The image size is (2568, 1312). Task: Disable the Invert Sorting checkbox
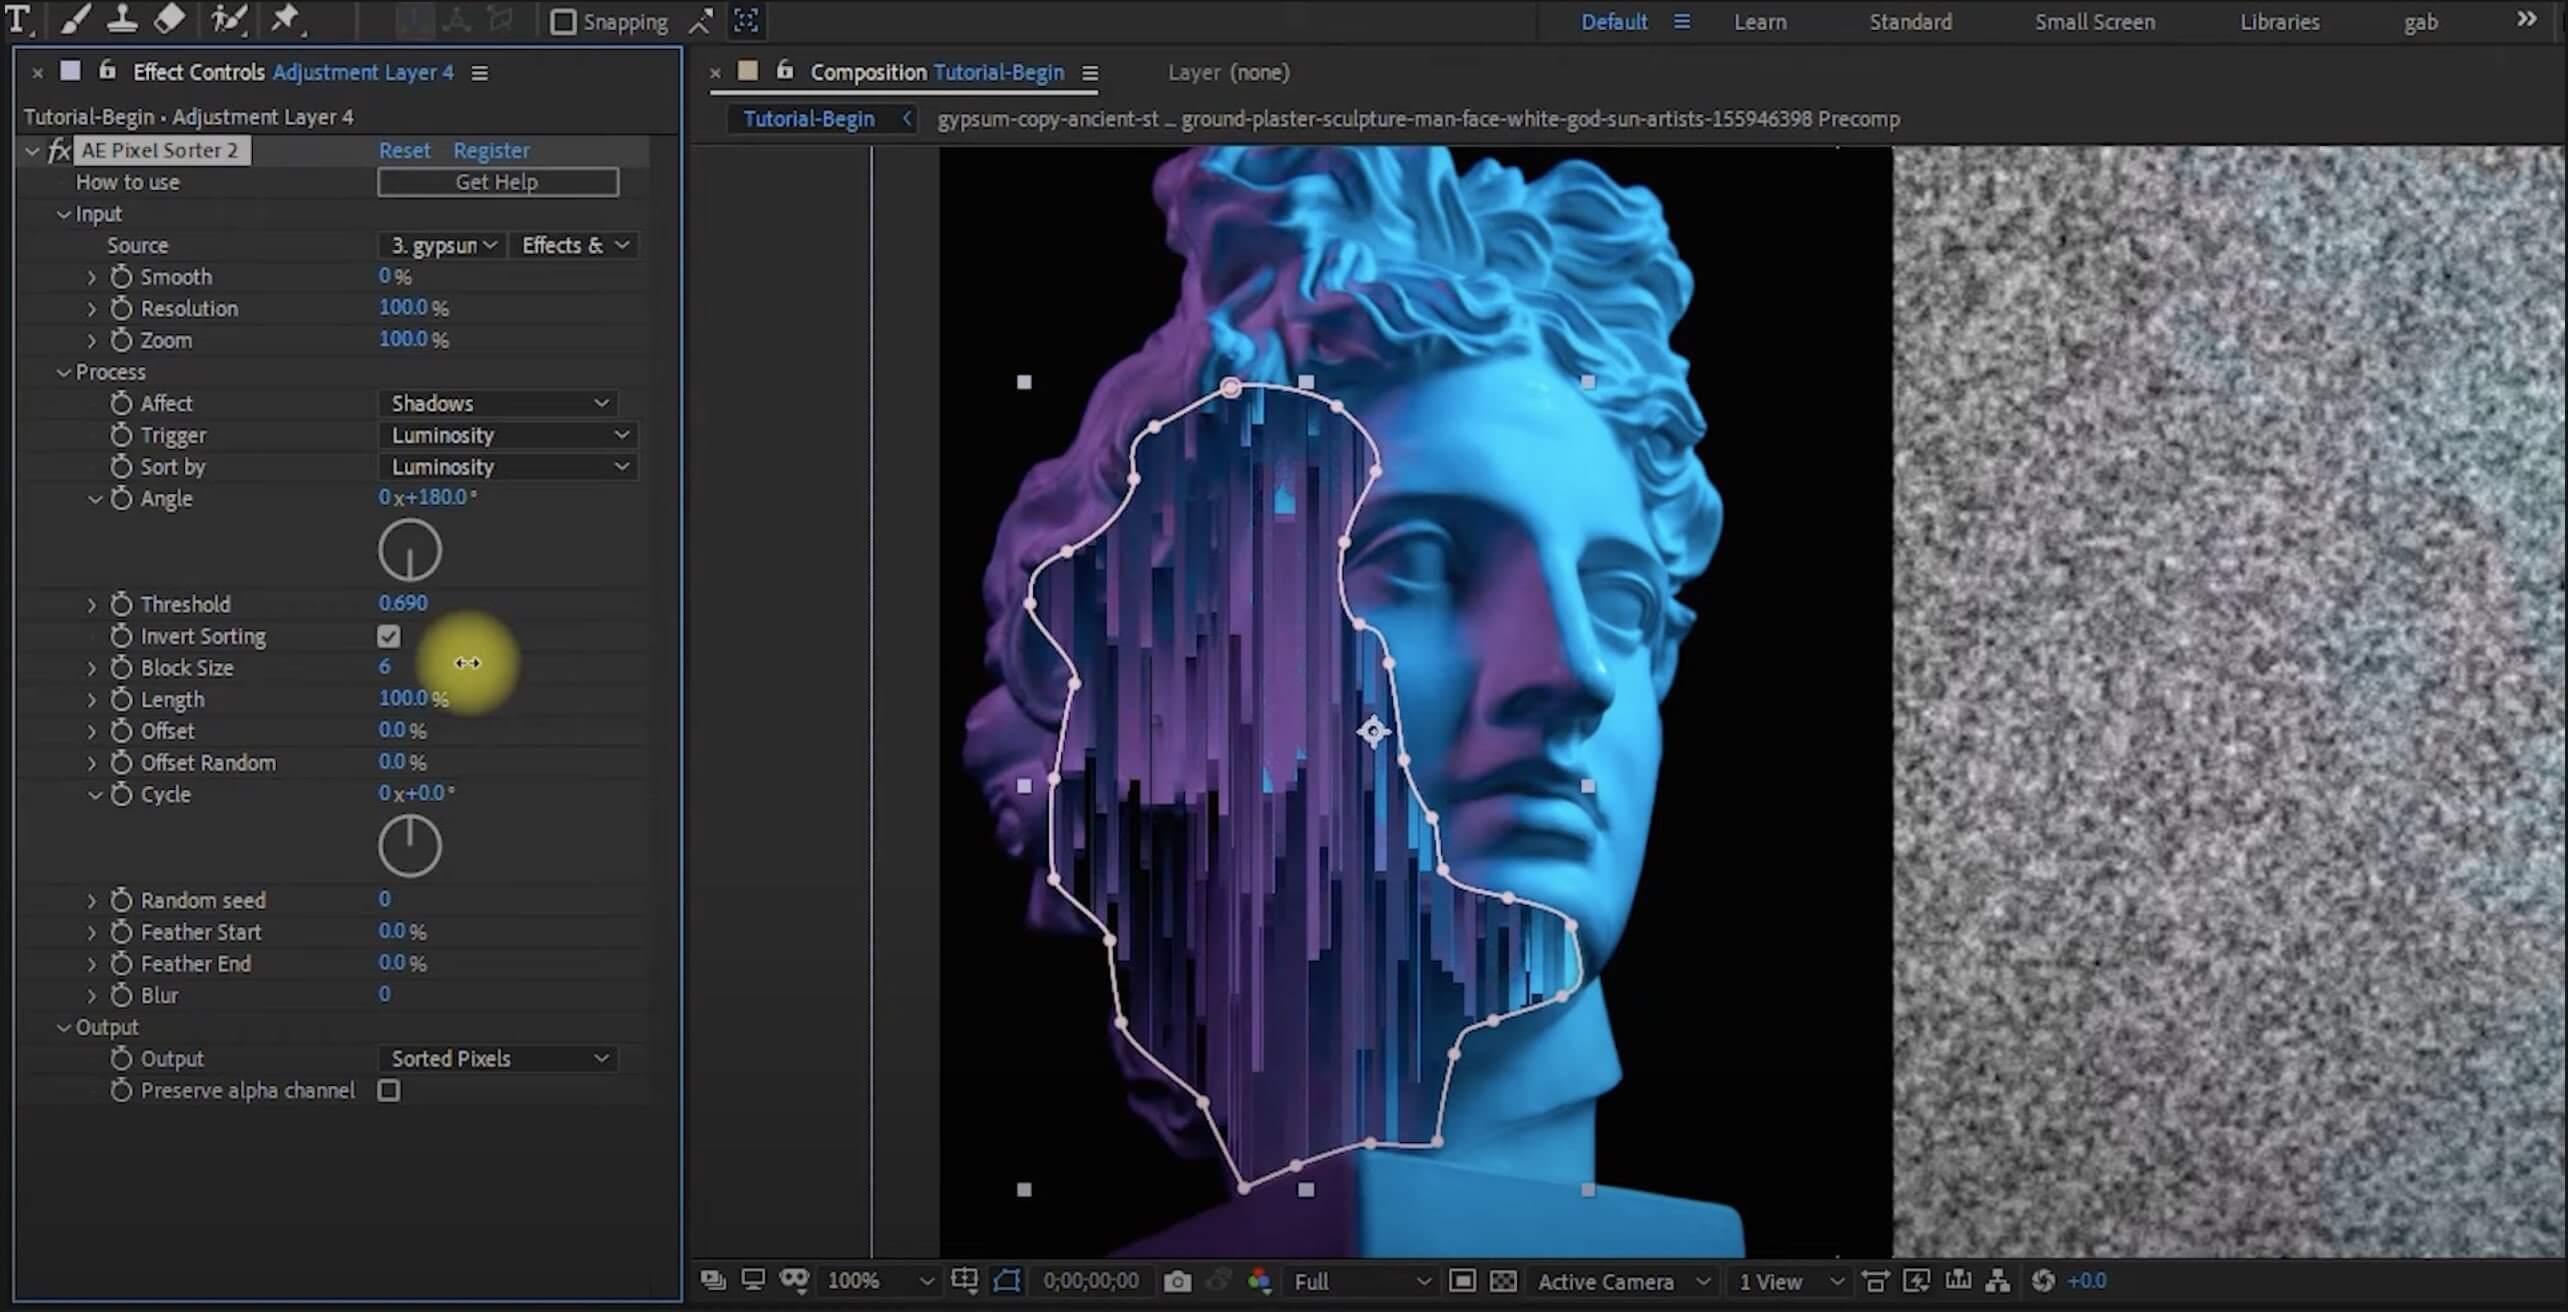[x=389, y=636]
